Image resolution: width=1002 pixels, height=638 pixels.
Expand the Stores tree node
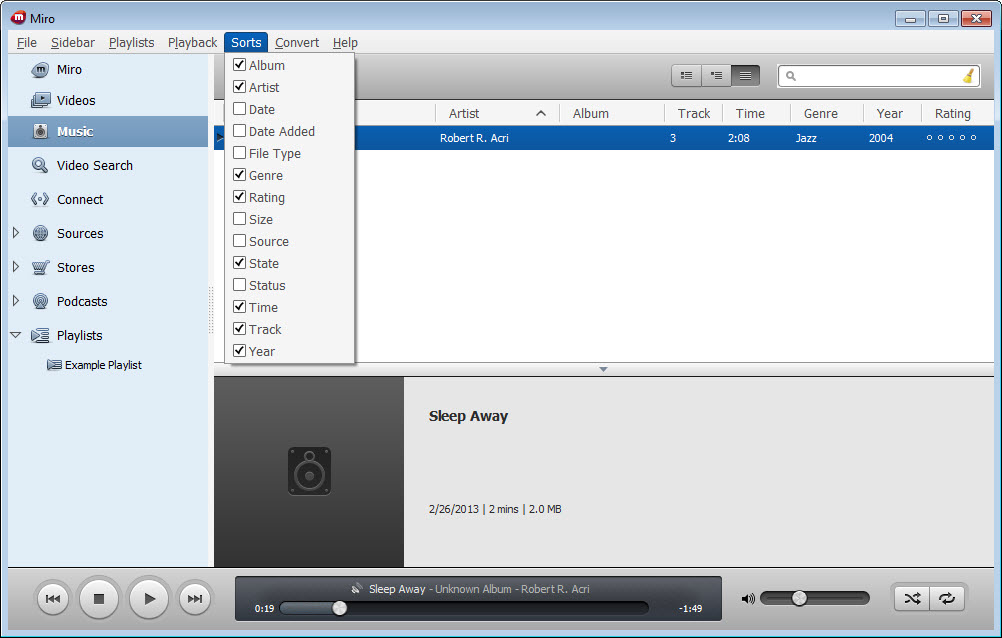(x=16, y=267)
